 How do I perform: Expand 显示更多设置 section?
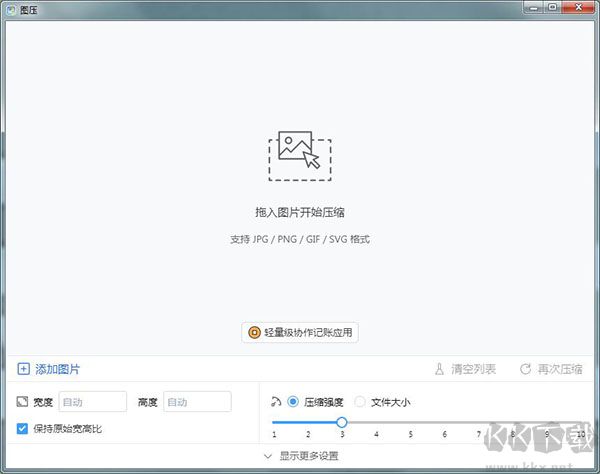300,456
